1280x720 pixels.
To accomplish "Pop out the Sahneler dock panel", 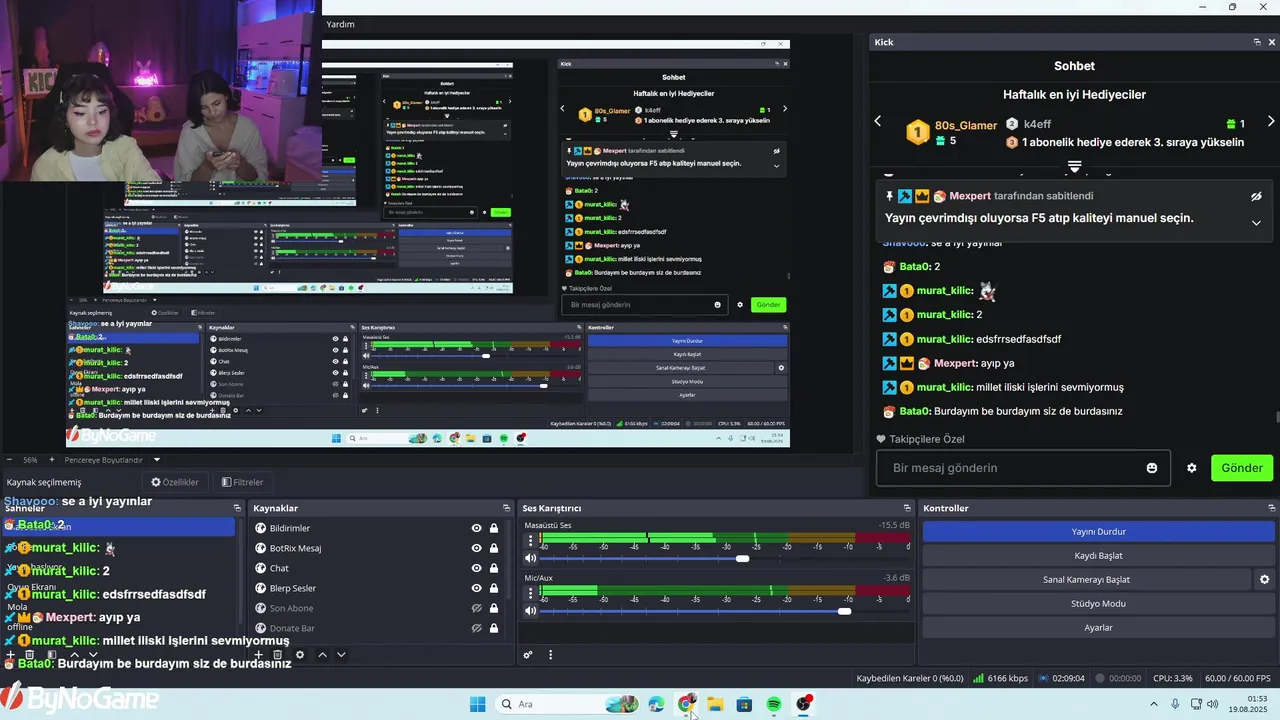I will tap(237, 508).
